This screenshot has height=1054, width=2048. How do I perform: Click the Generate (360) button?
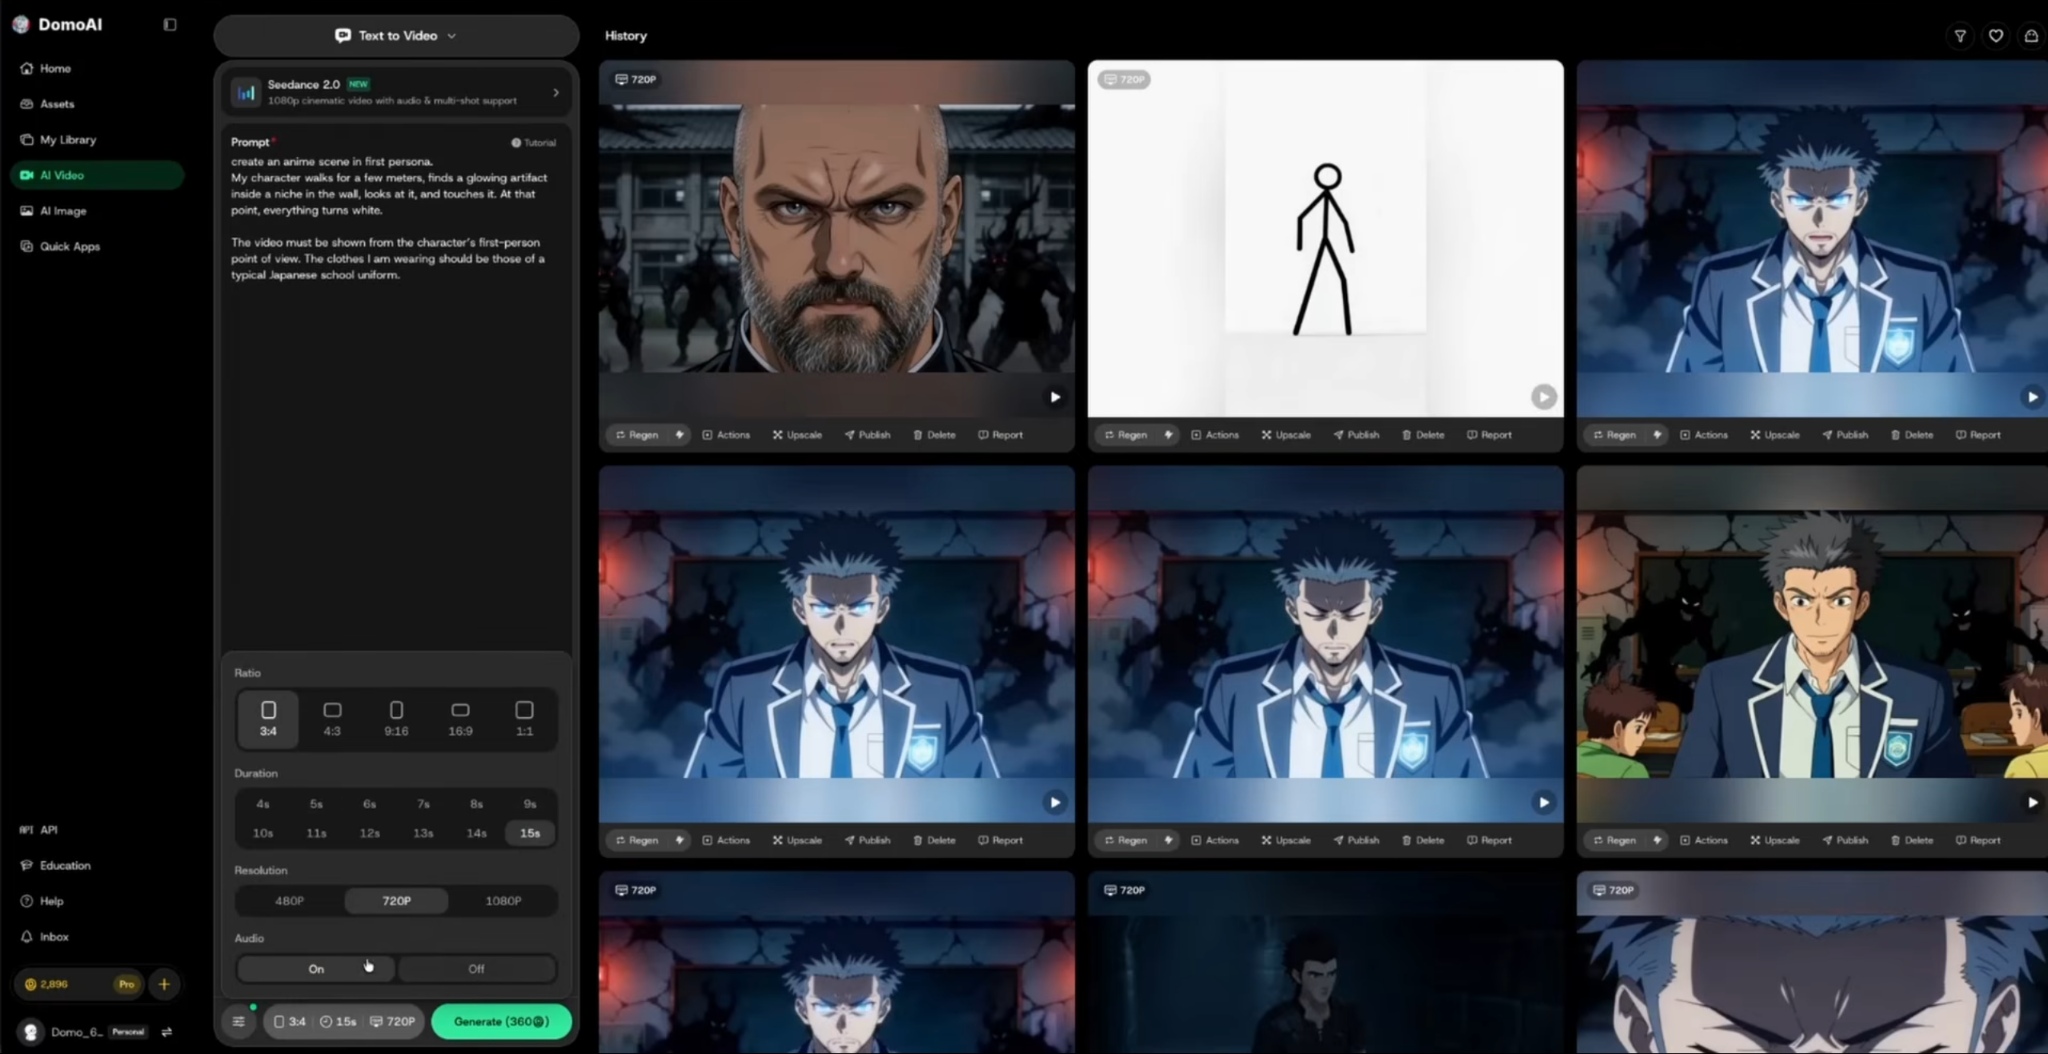(501, 1021)
